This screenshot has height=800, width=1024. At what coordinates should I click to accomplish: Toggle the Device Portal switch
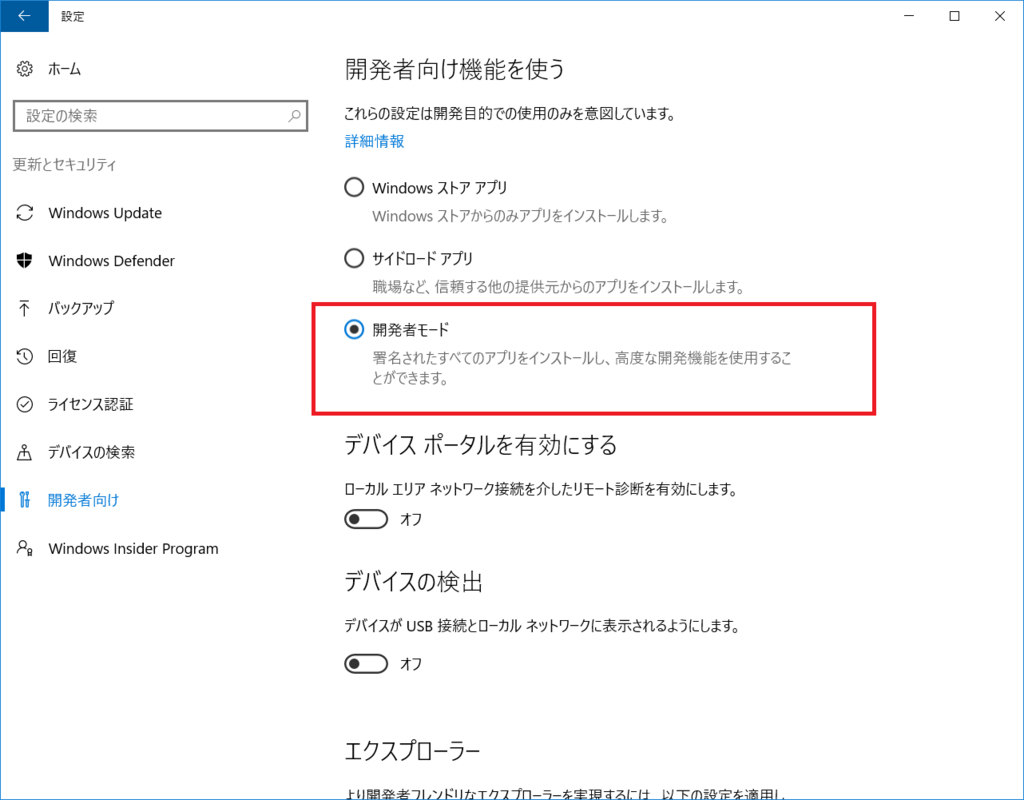click(x=366, y=519)
